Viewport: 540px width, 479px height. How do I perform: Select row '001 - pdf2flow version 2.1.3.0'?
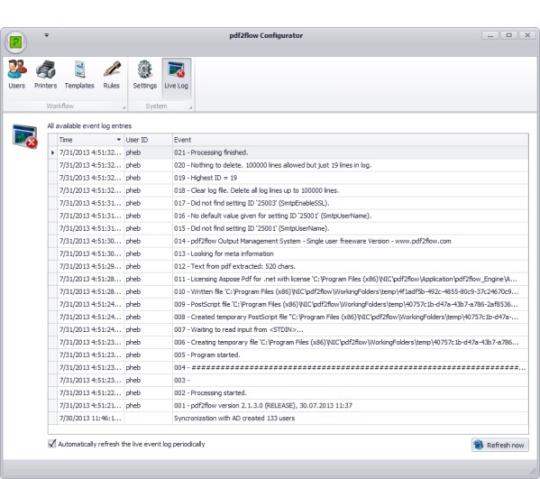click(x=288, y=406)
